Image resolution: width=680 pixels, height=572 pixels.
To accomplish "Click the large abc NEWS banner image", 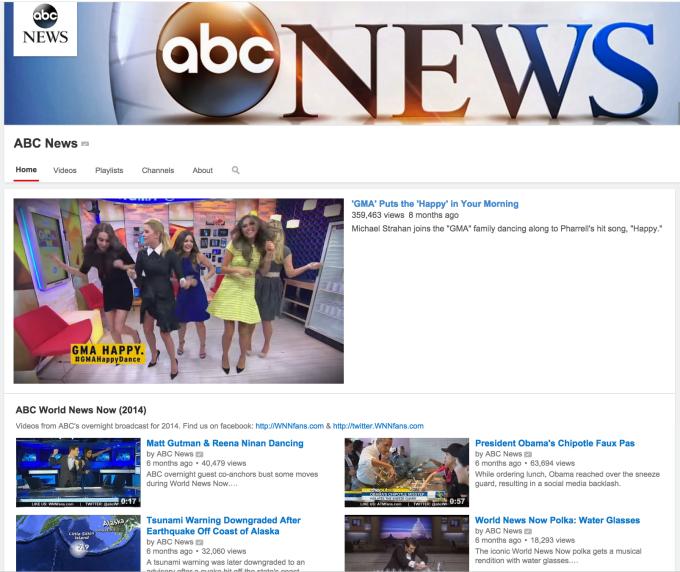I will pyautogui.click(x=342, y=63).
